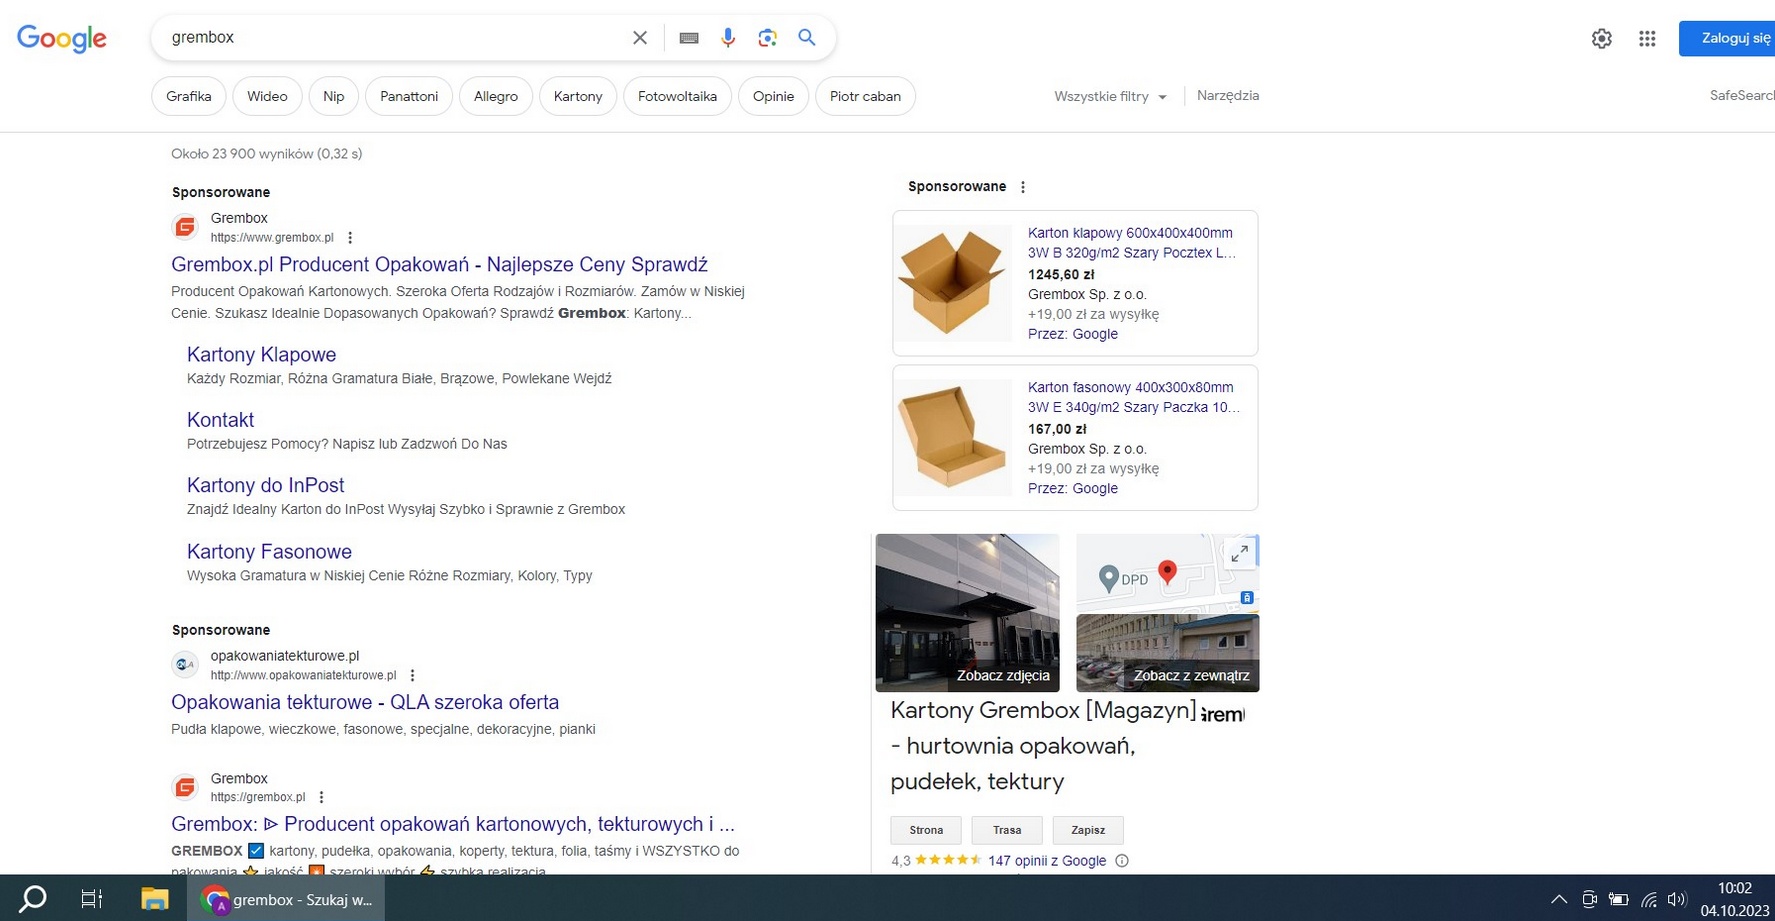Click the Karton fasonowy product image
The width and height of the screenshot is (1775, 921).
tap(953, 437)
